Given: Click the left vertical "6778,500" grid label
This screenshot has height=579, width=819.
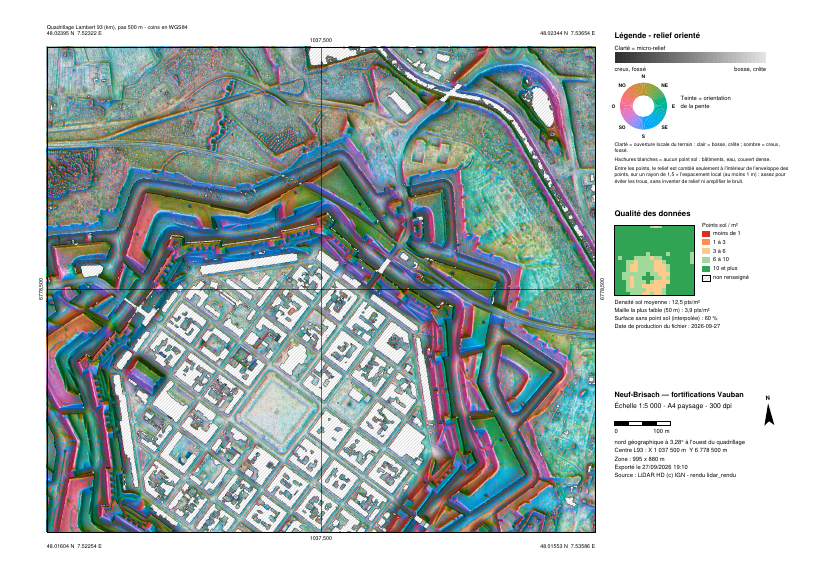Looking at the screenshot, I should click(x=41, y=289).
